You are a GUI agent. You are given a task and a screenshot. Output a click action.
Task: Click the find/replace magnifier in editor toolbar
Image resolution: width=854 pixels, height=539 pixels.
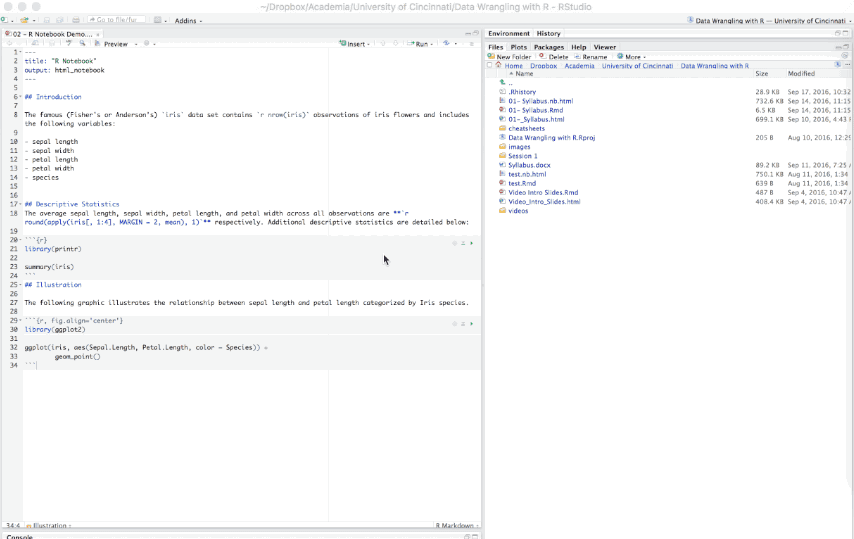(x=82, y=44)
